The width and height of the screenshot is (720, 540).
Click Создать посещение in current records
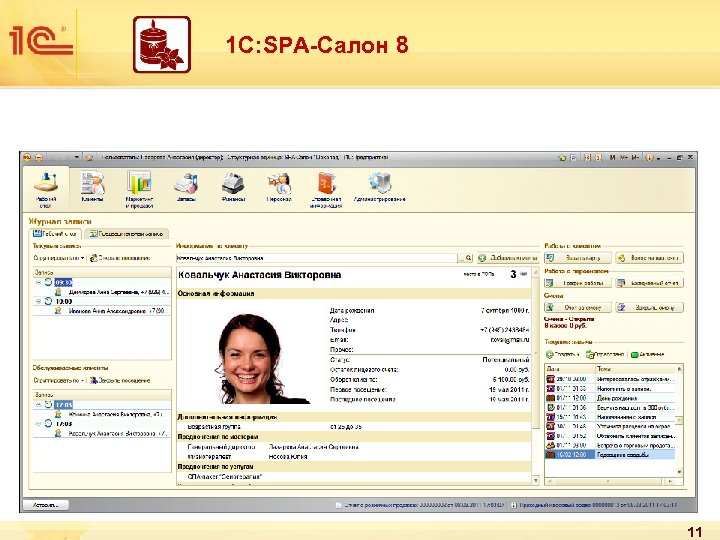tap(120, 258)
